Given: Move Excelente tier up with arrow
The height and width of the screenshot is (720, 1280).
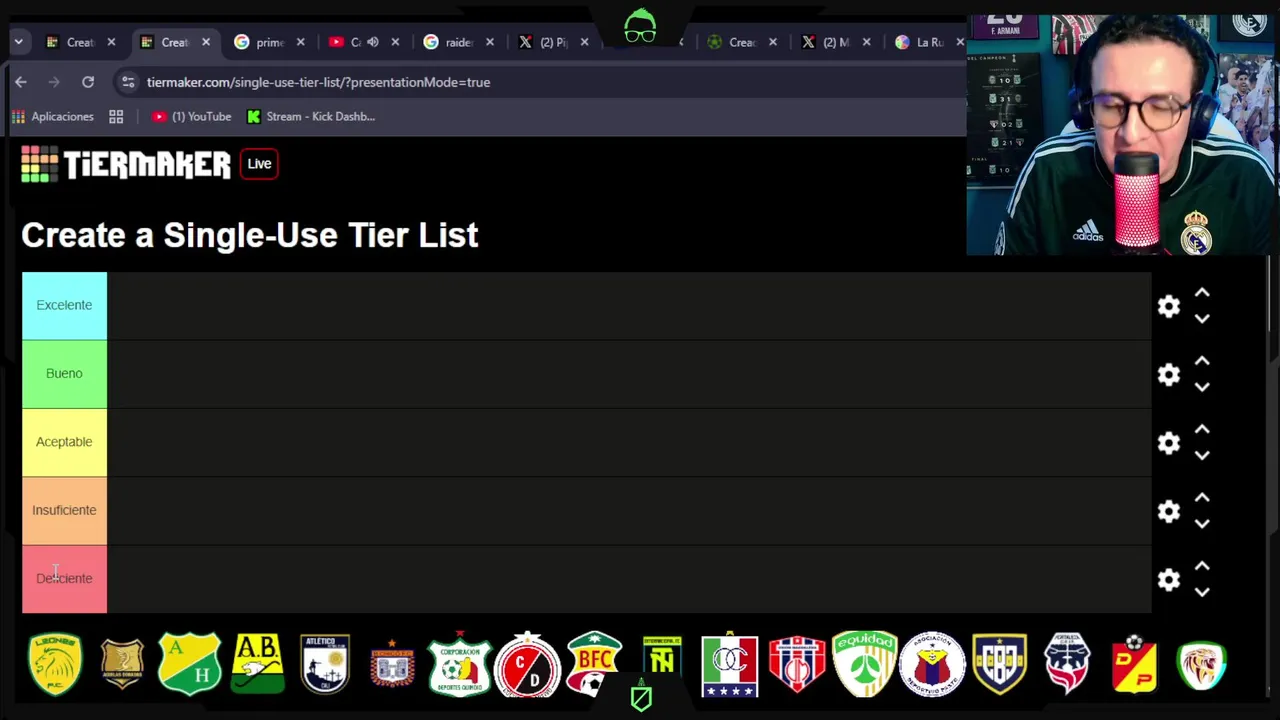Looking at the screenshot, I should 1202,293.
